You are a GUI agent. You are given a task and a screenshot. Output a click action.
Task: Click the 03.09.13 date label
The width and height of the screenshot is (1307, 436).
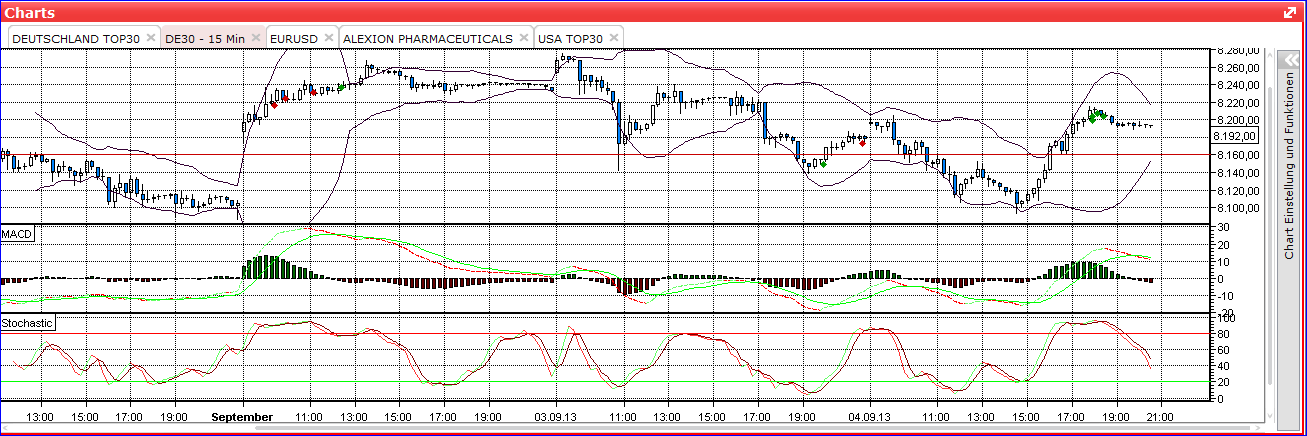click(553, 416)
